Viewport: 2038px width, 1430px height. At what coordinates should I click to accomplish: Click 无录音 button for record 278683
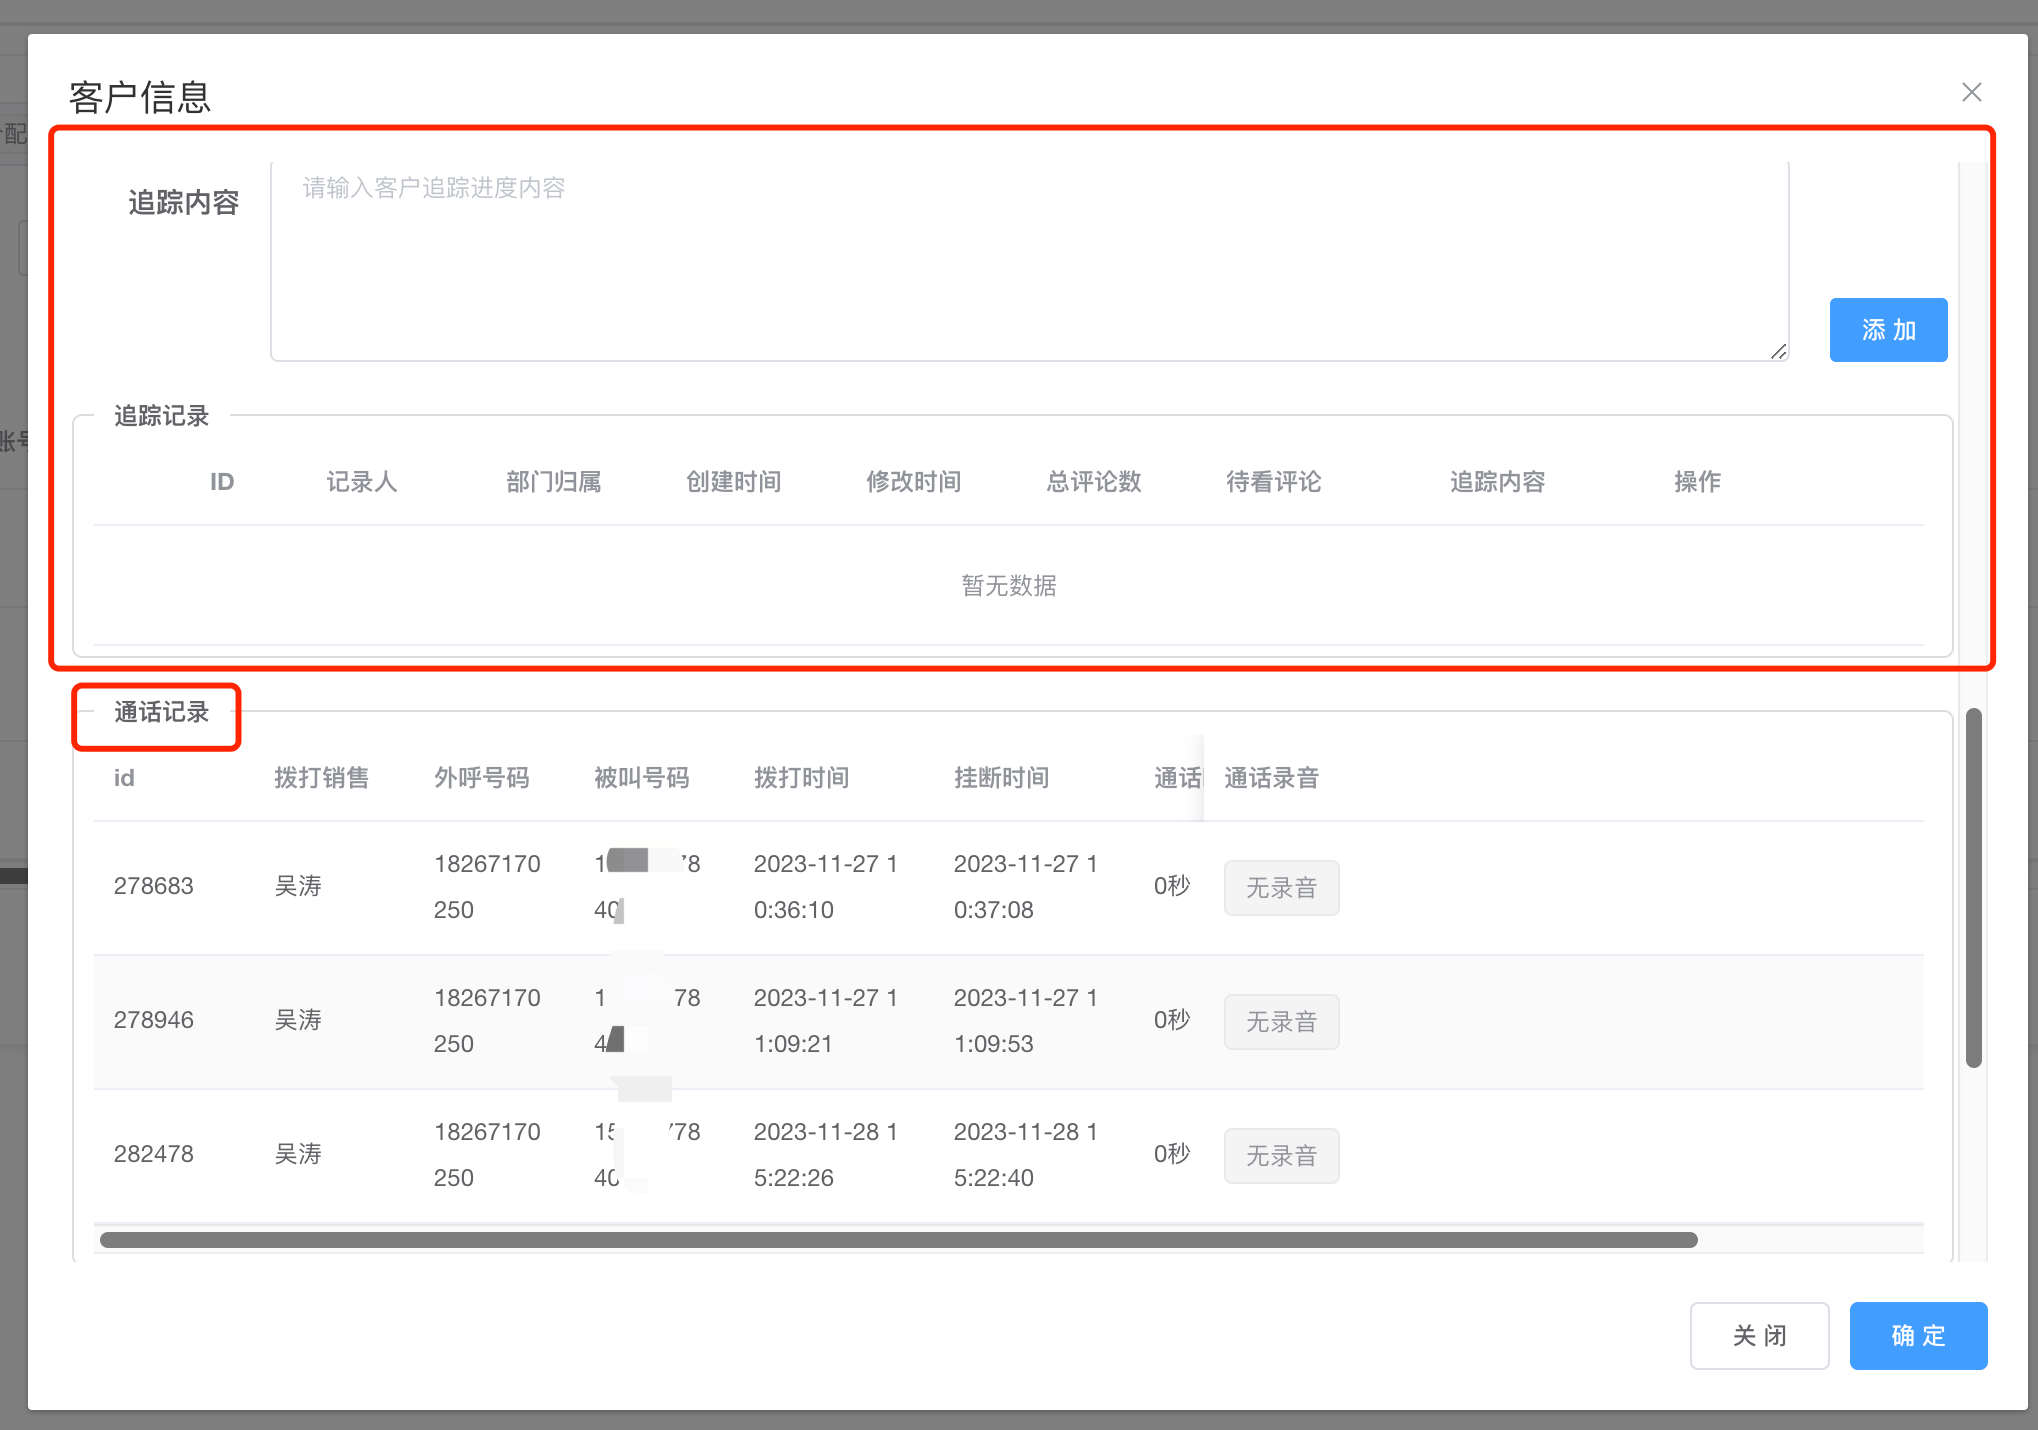pyautogui.click(x=1280, y=887)
